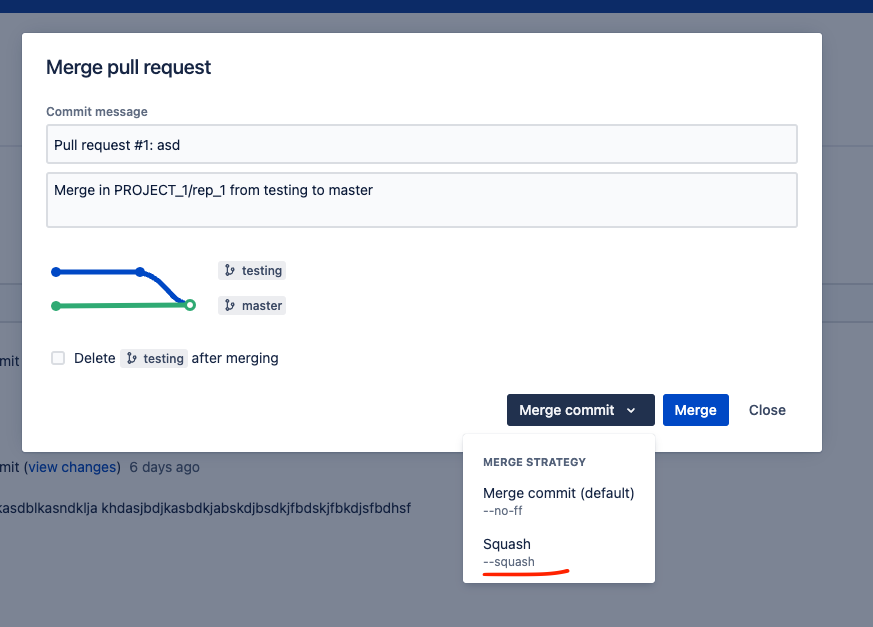Viewport: 873px width, 627px height.
Task: Click the branch icon in the master lozenge
Action: (230, 305)
